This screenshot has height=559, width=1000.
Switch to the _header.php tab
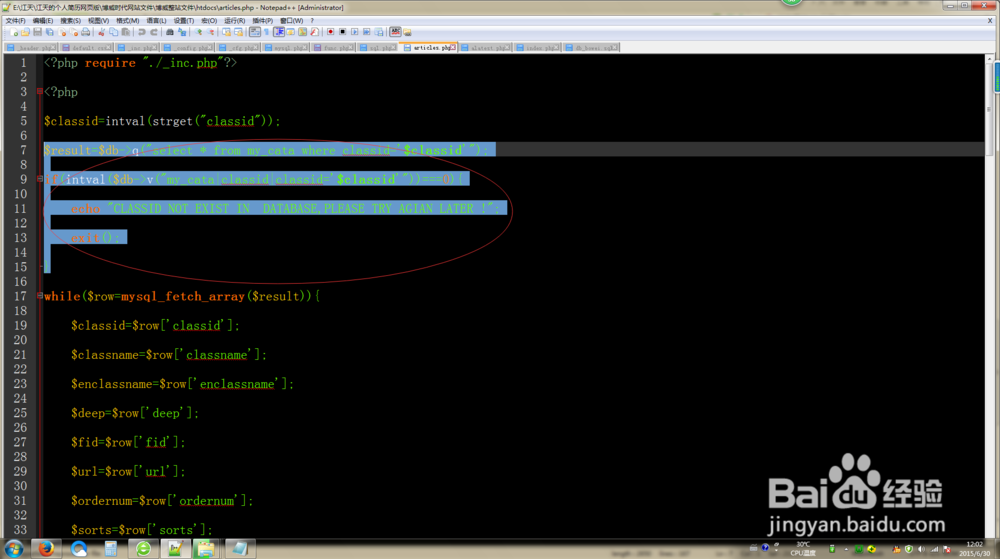point(31,48)
